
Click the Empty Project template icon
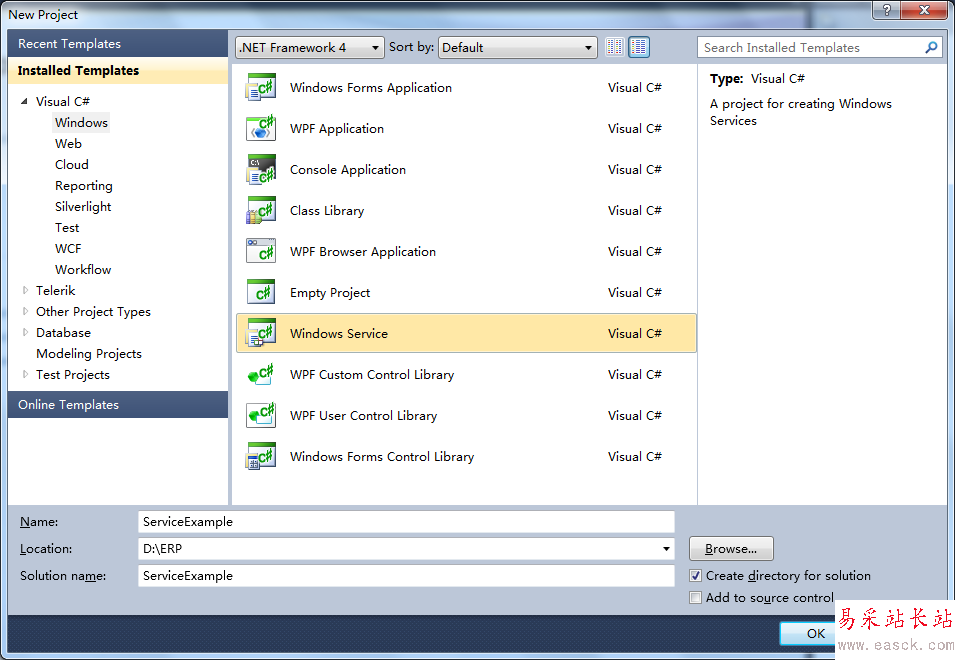coord(261,292)
